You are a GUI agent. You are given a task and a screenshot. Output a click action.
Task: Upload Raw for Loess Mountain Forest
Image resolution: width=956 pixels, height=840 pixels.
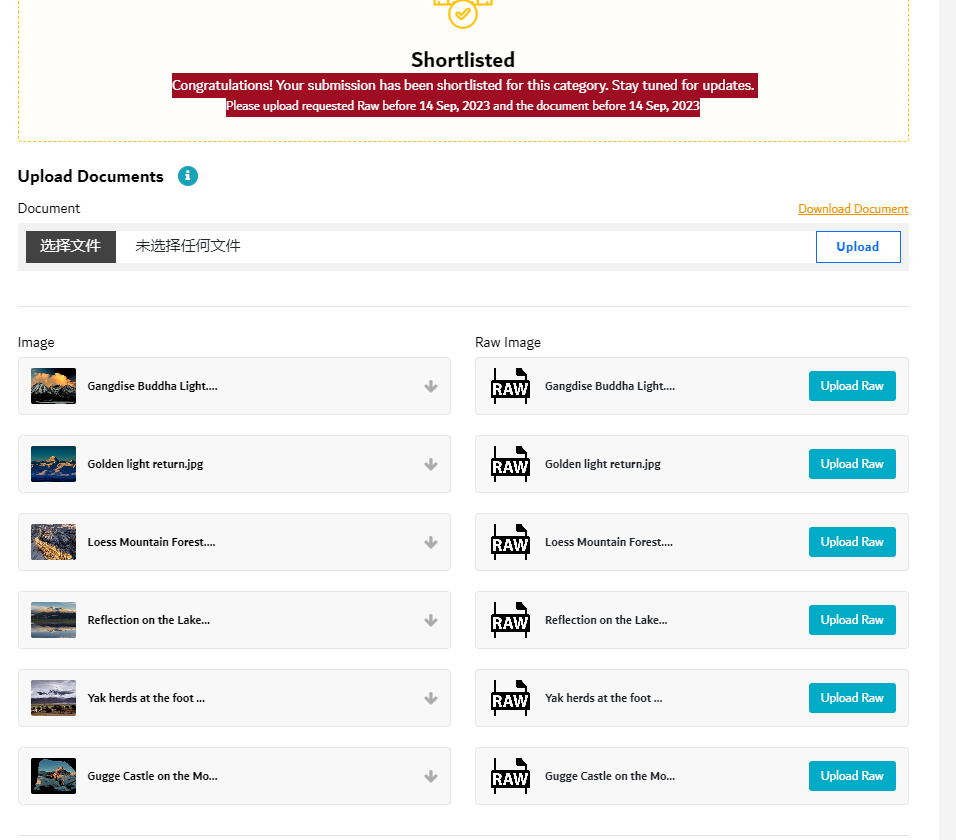coord(852,542)
